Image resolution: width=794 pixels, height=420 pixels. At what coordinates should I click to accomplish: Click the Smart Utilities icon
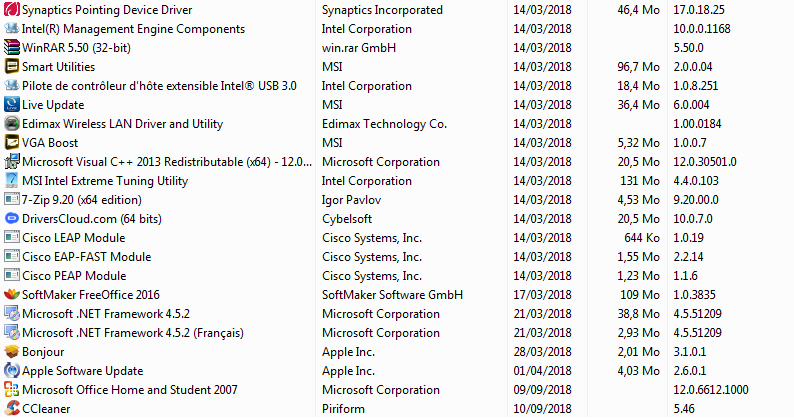pos(12,67)
